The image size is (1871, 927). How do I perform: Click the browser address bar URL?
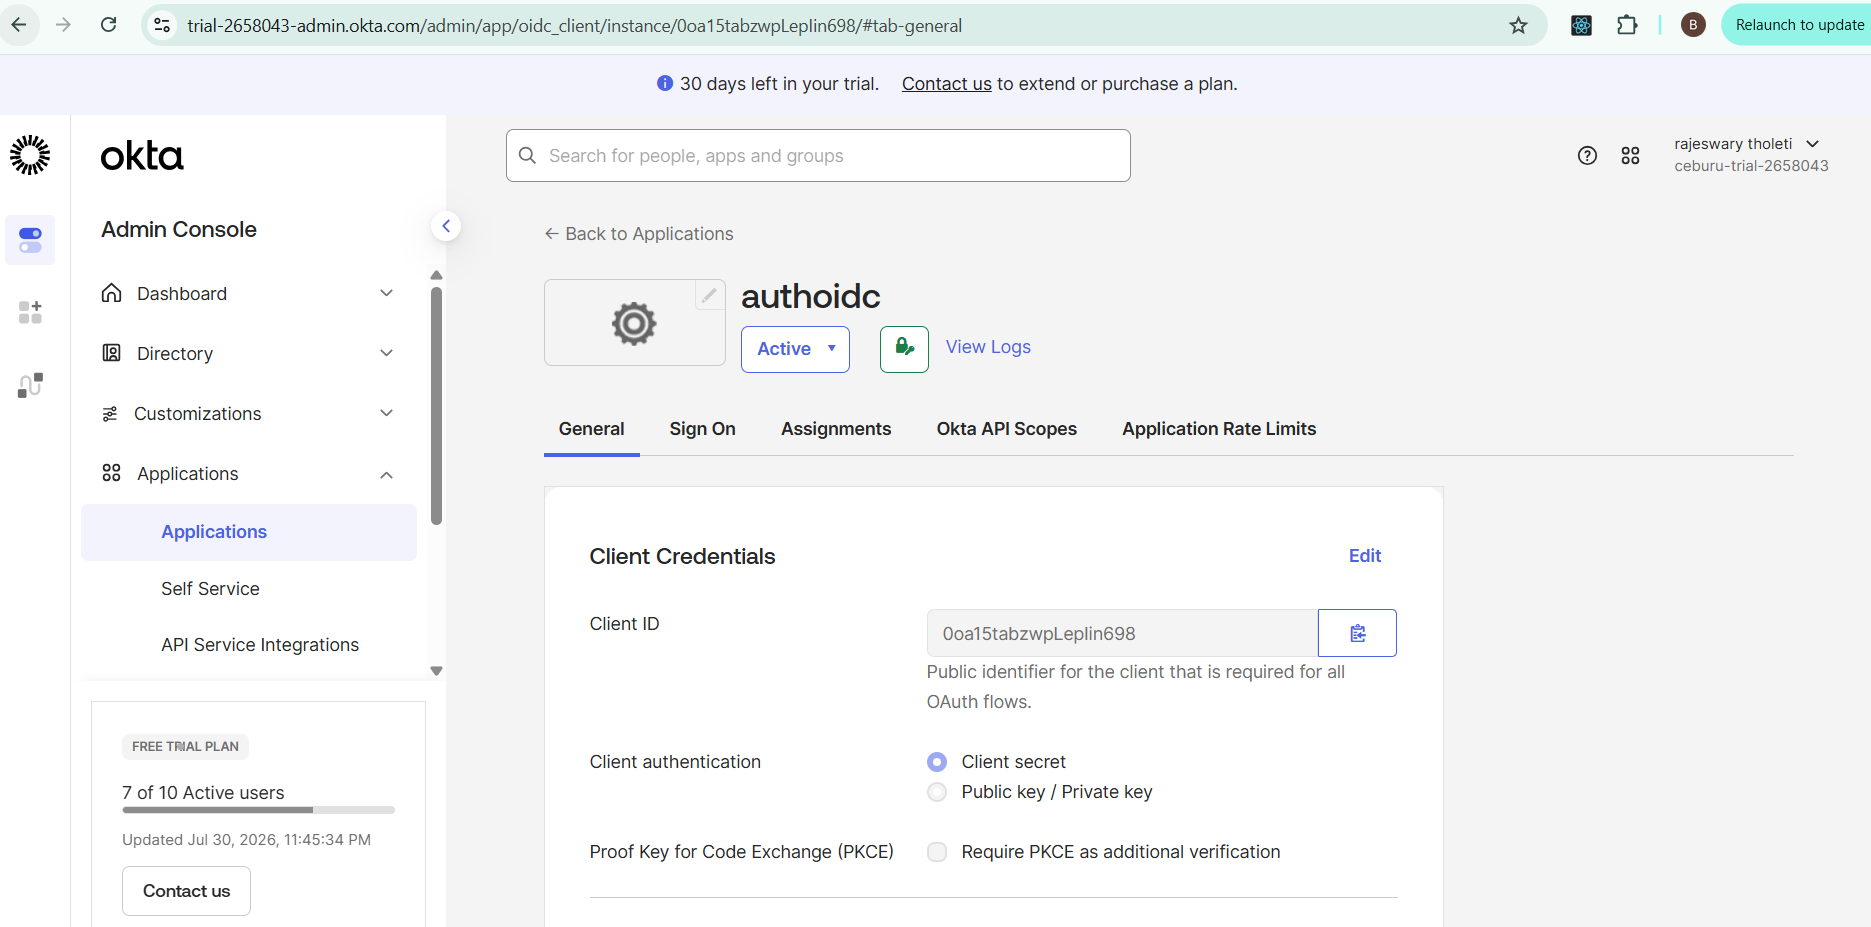tap(575, 25)
